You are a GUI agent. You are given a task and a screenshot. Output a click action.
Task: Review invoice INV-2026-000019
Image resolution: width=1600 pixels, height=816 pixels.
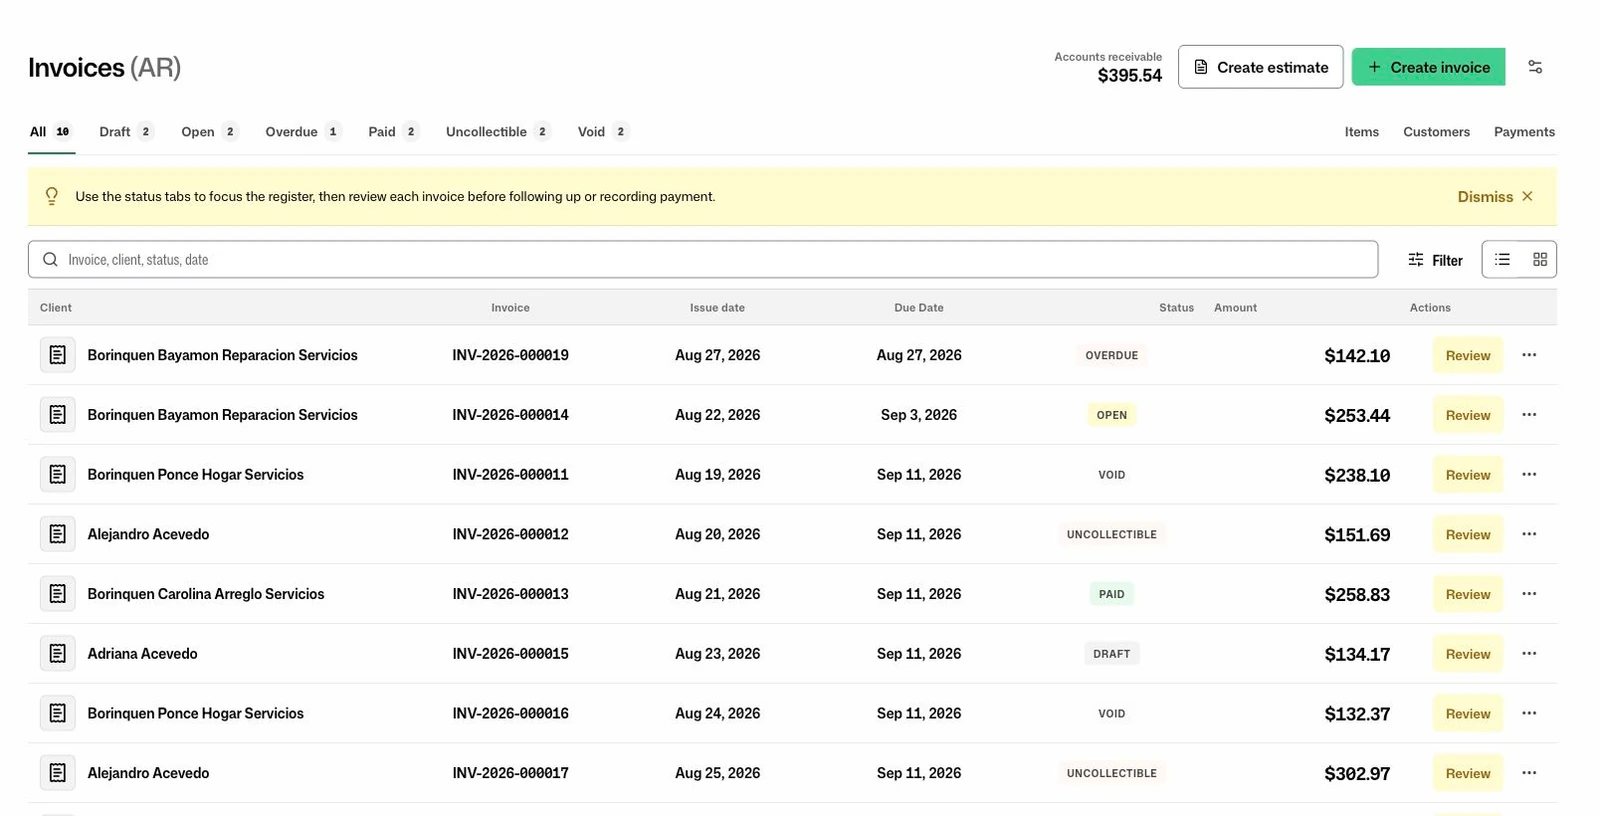click(x=1467, y=355)
